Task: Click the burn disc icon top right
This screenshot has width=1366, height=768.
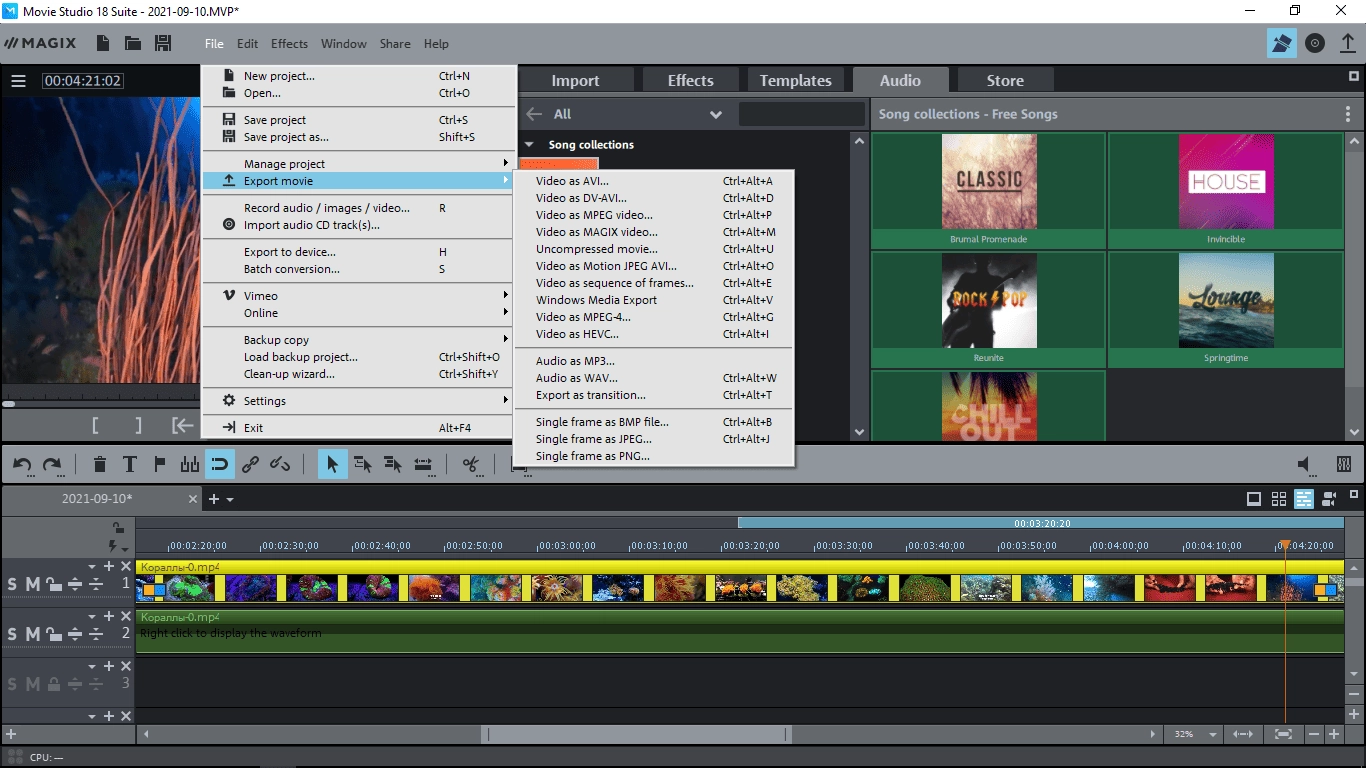Action: pos(1315,43)
